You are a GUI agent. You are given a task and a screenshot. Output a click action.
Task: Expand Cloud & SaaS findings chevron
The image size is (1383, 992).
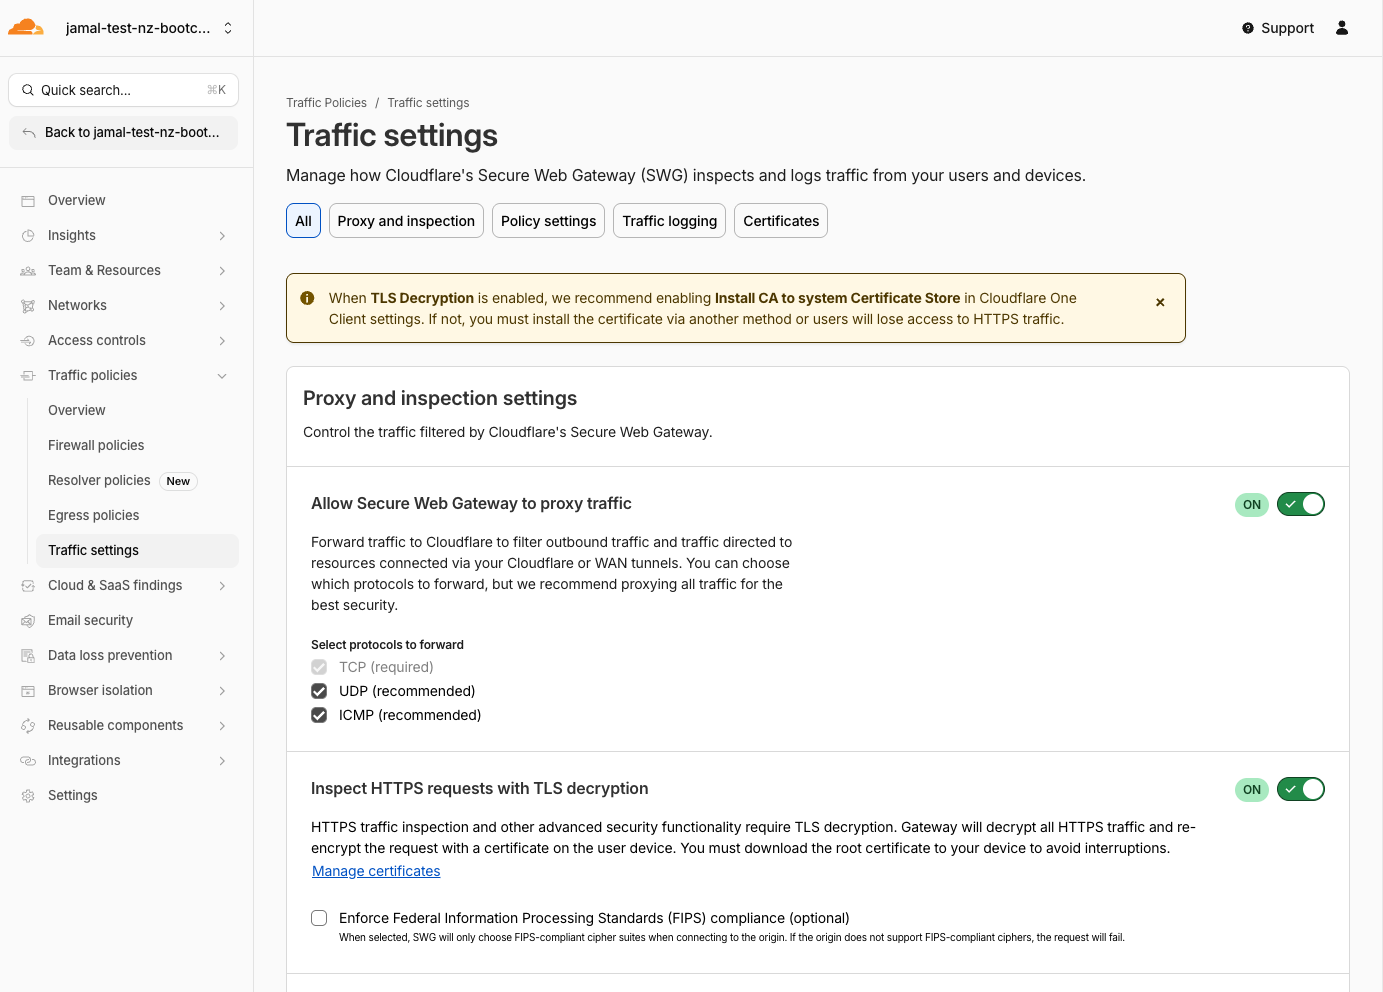point(222,586)
